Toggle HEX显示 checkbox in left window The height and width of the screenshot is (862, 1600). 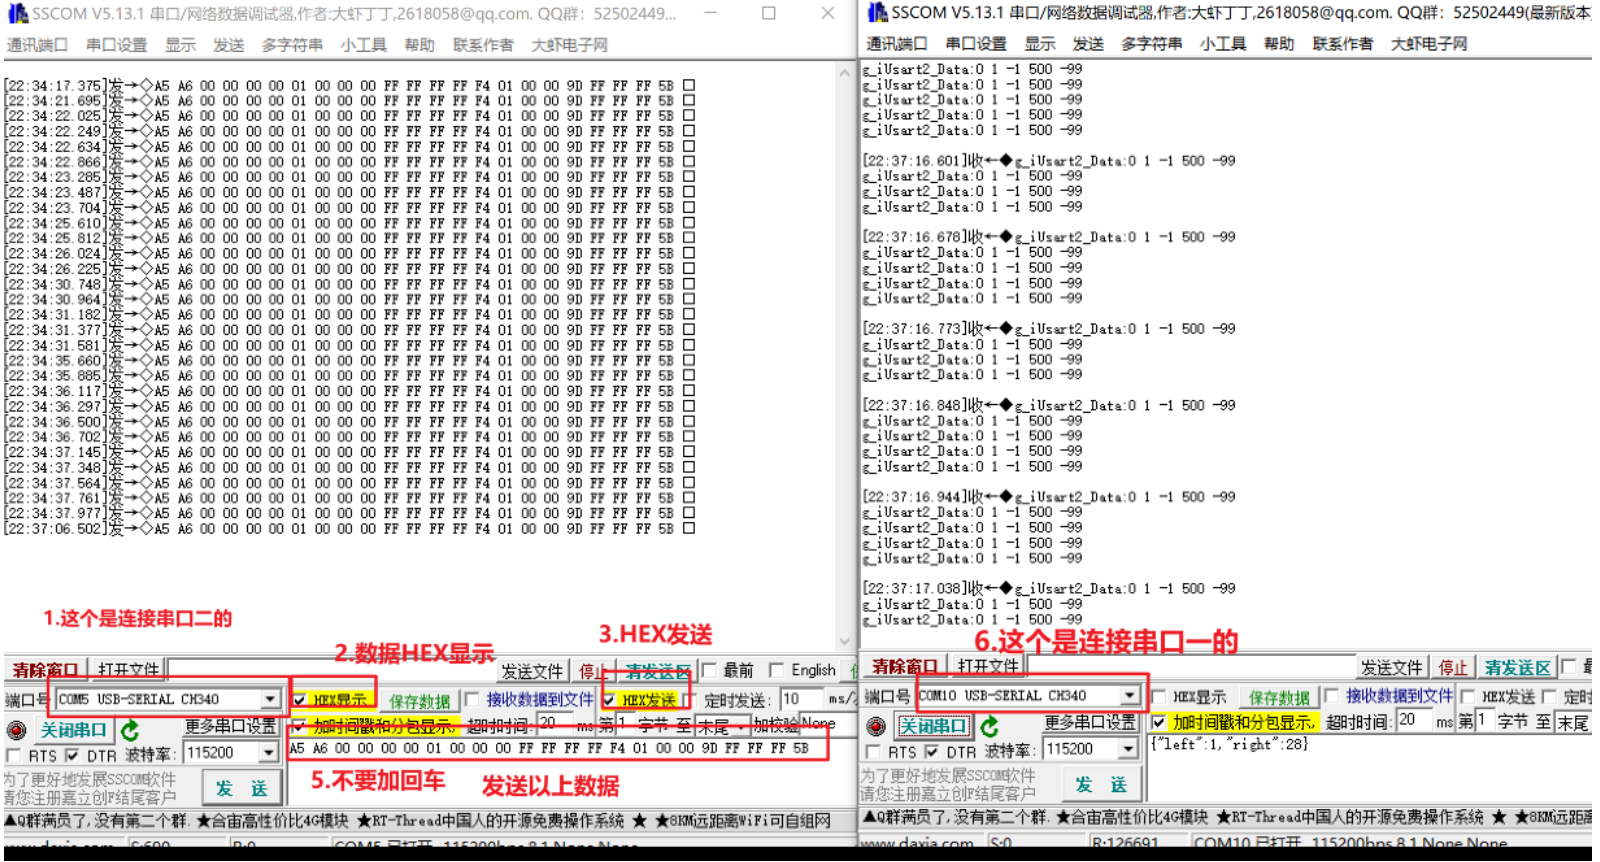[300, 700]
